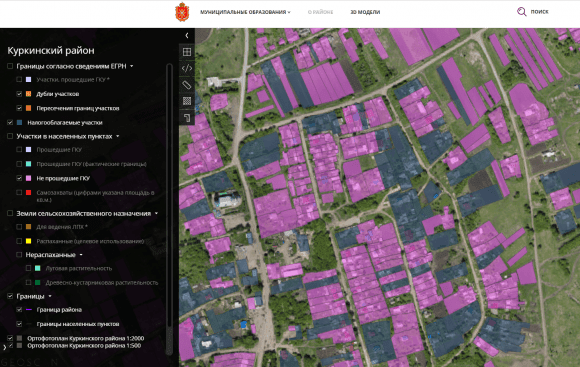Click the checkered pattern tool icon
Screen dimensions: 580x367
(x=187, y=101)
